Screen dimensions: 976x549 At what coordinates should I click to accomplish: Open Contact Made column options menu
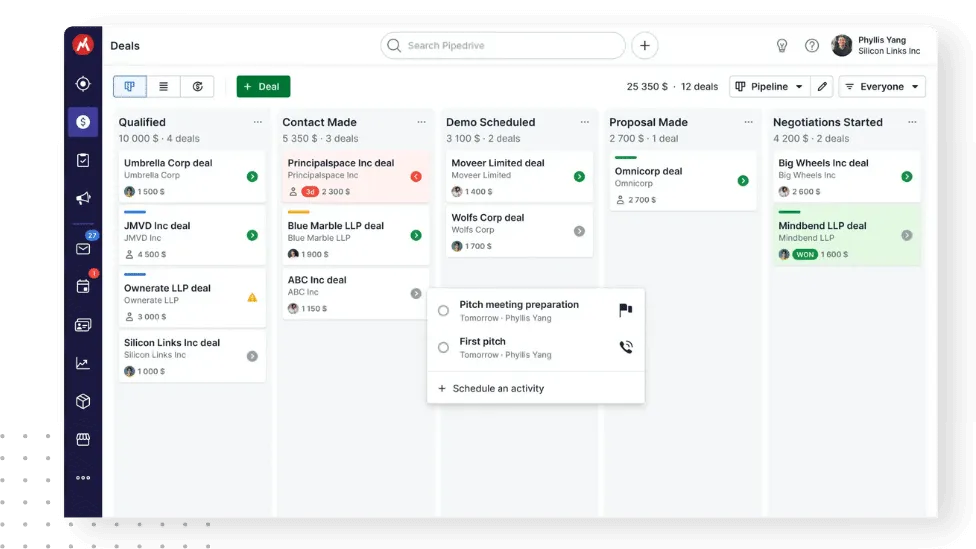coord(421,122)
